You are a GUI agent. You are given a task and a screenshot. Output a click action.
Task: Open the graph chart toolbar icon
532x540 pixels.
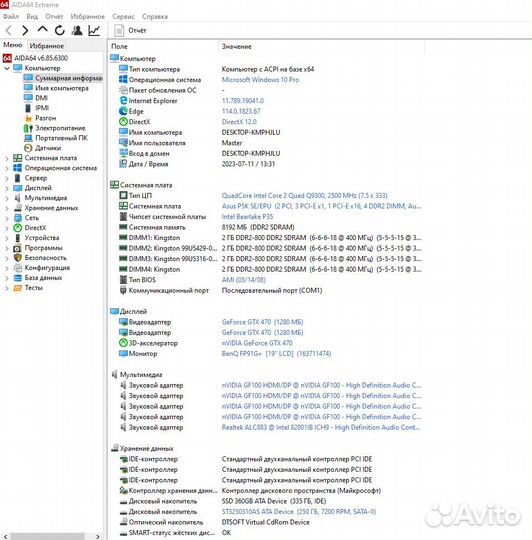point(94,31)
